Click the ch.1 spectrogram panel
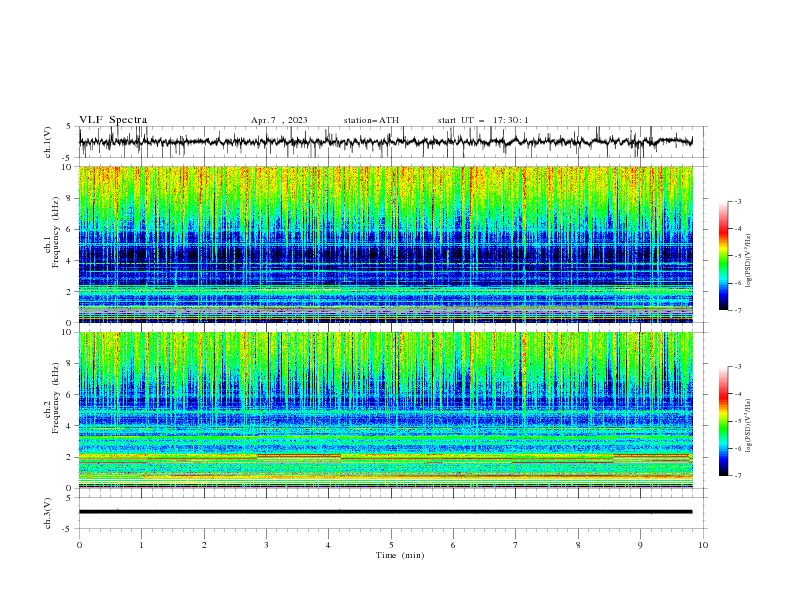The image size is (792, 612). click(x=386, y=244)
